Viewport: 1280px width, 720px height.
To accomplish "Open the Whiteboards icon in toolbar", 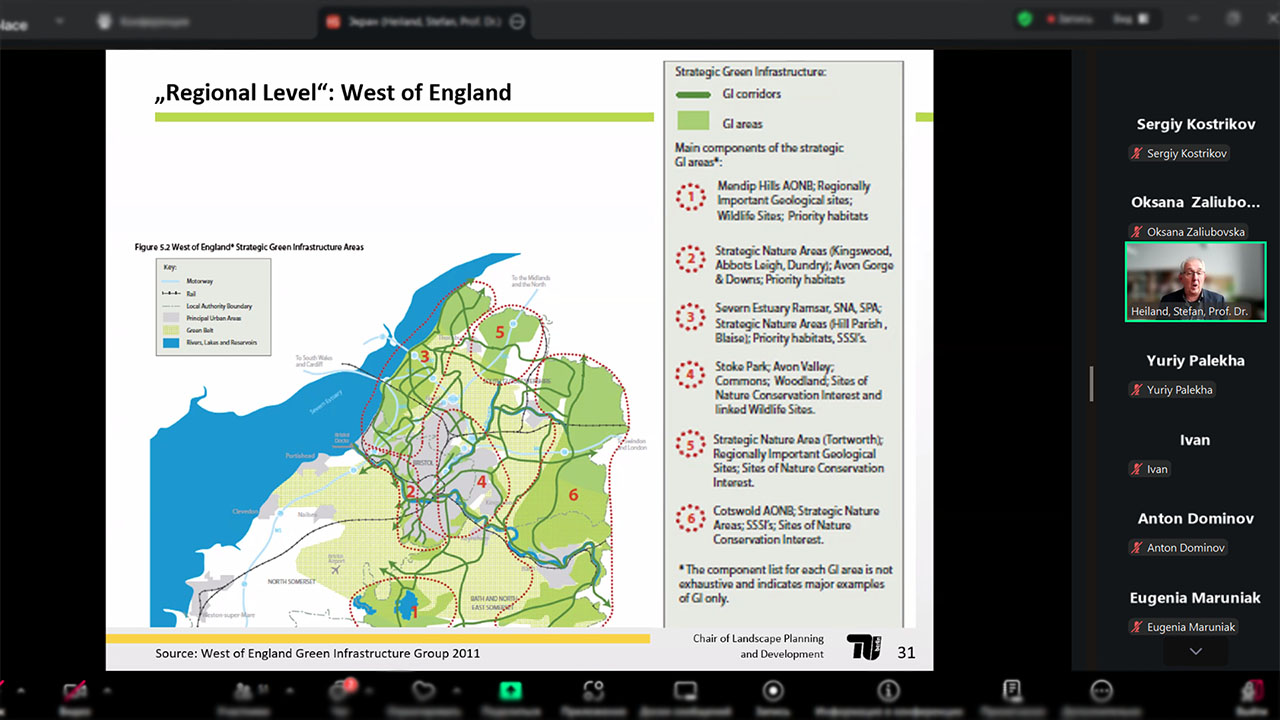I will 686,691.
